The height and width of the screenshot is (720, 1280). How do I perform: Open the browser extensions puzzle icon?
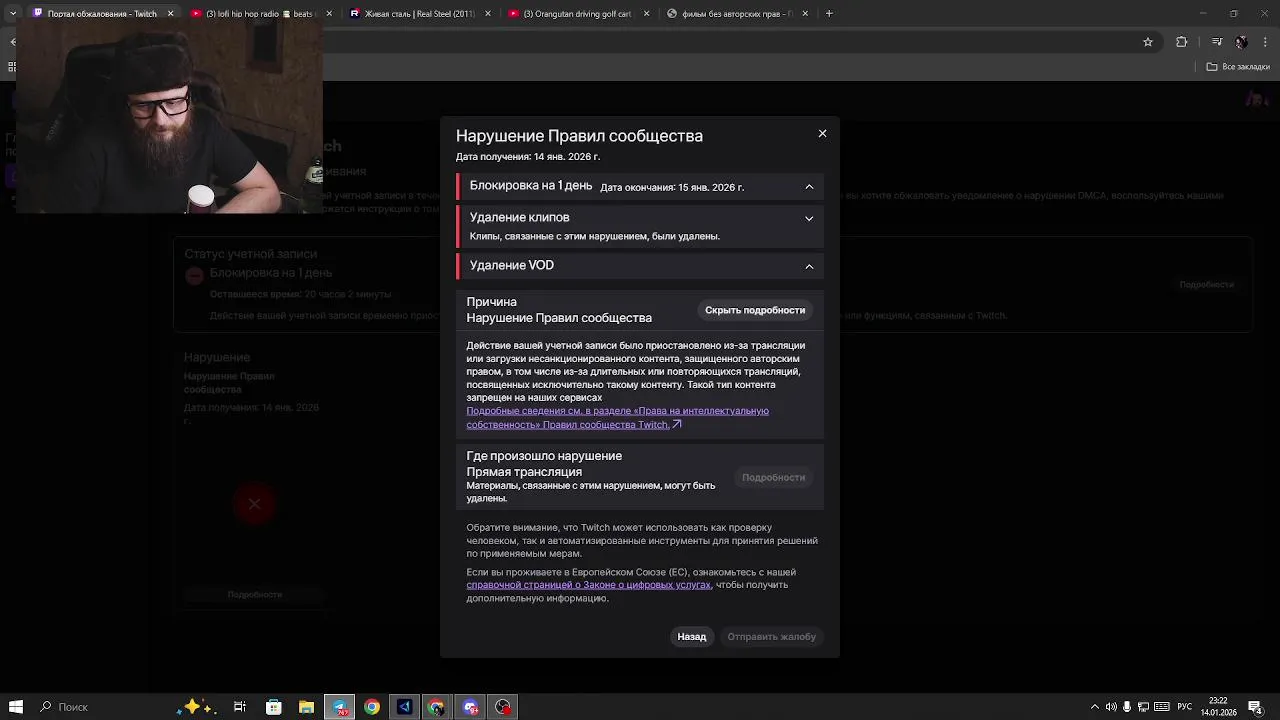[1182, 42]
